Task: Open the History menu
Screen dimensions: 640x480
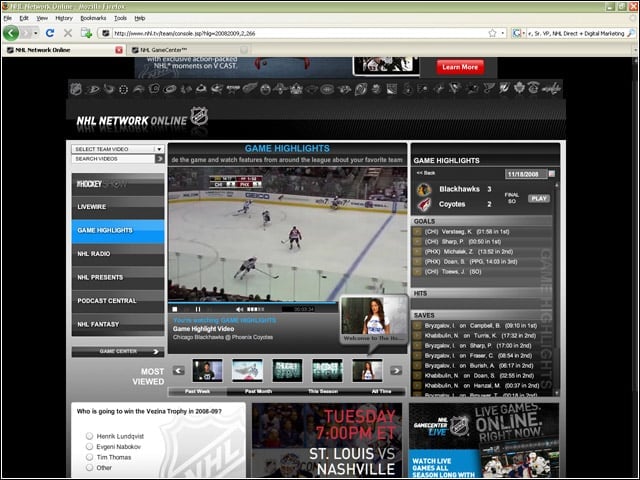Action: tap(64, 18)
